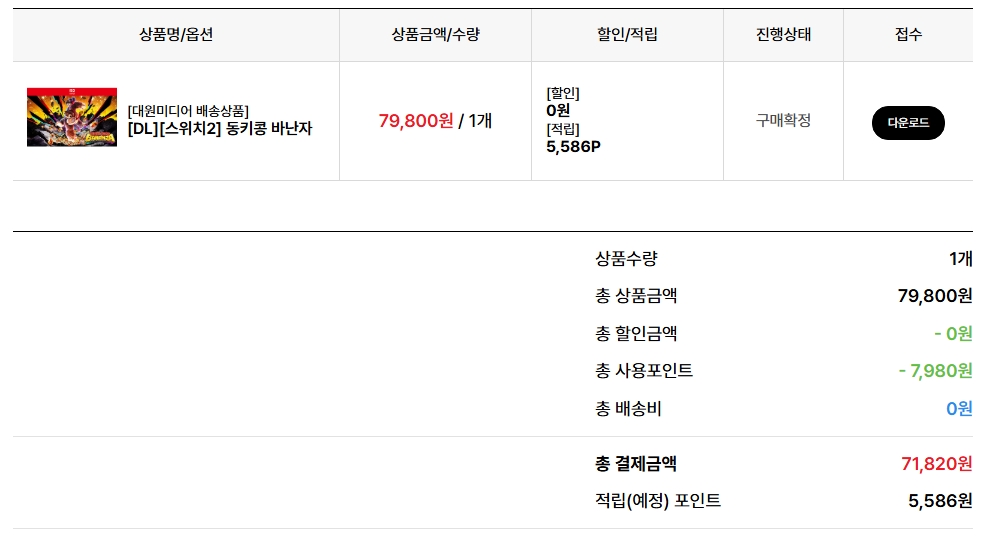Select the 할인/적립 column header
This screenshot has height=543, width=981.
tap(628, 34)
